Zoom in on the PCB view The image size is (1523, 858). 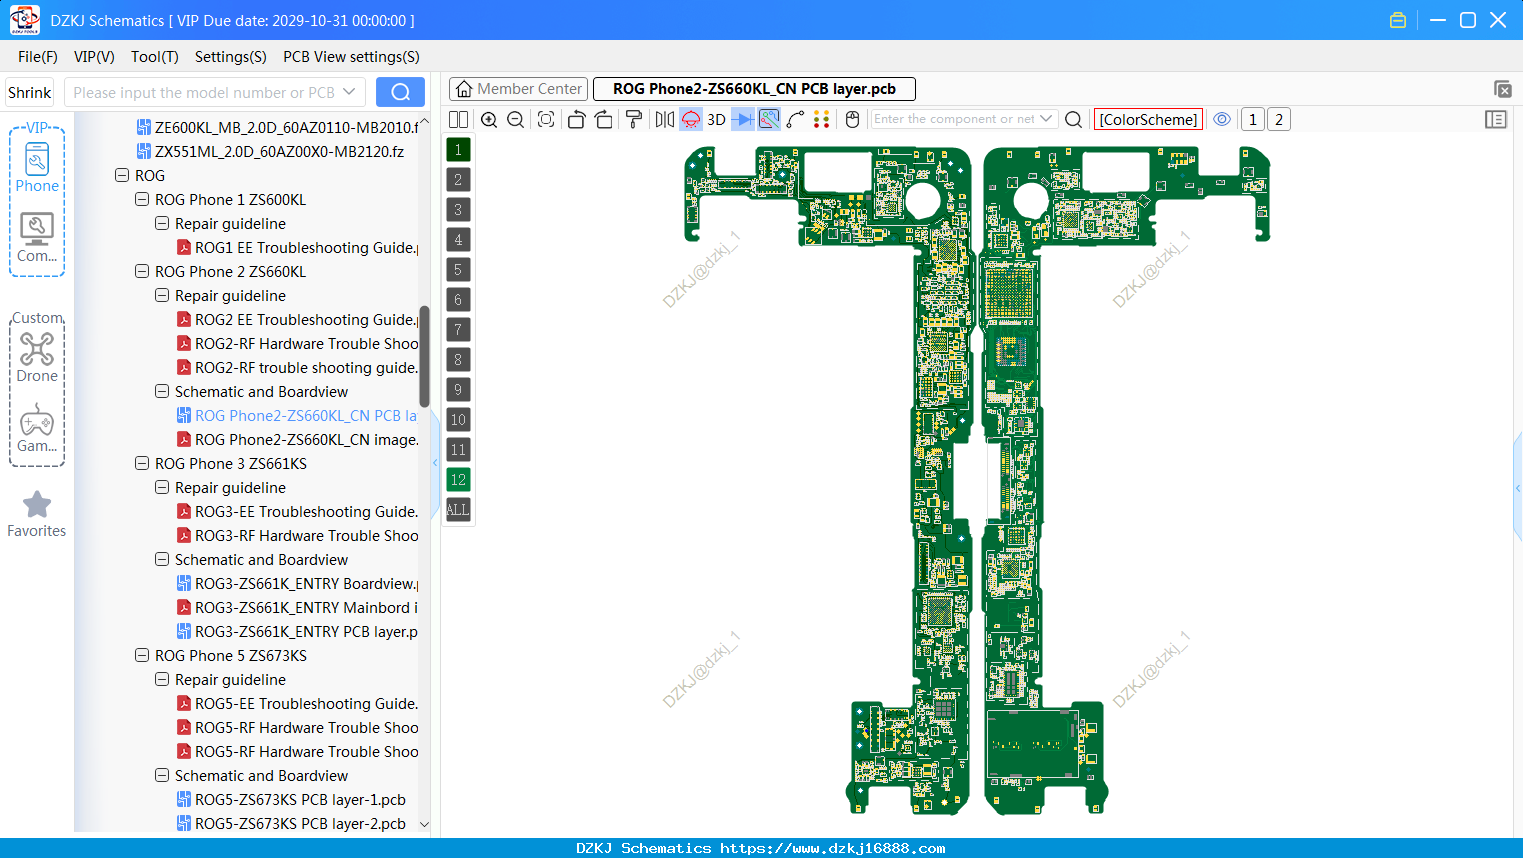489,120
